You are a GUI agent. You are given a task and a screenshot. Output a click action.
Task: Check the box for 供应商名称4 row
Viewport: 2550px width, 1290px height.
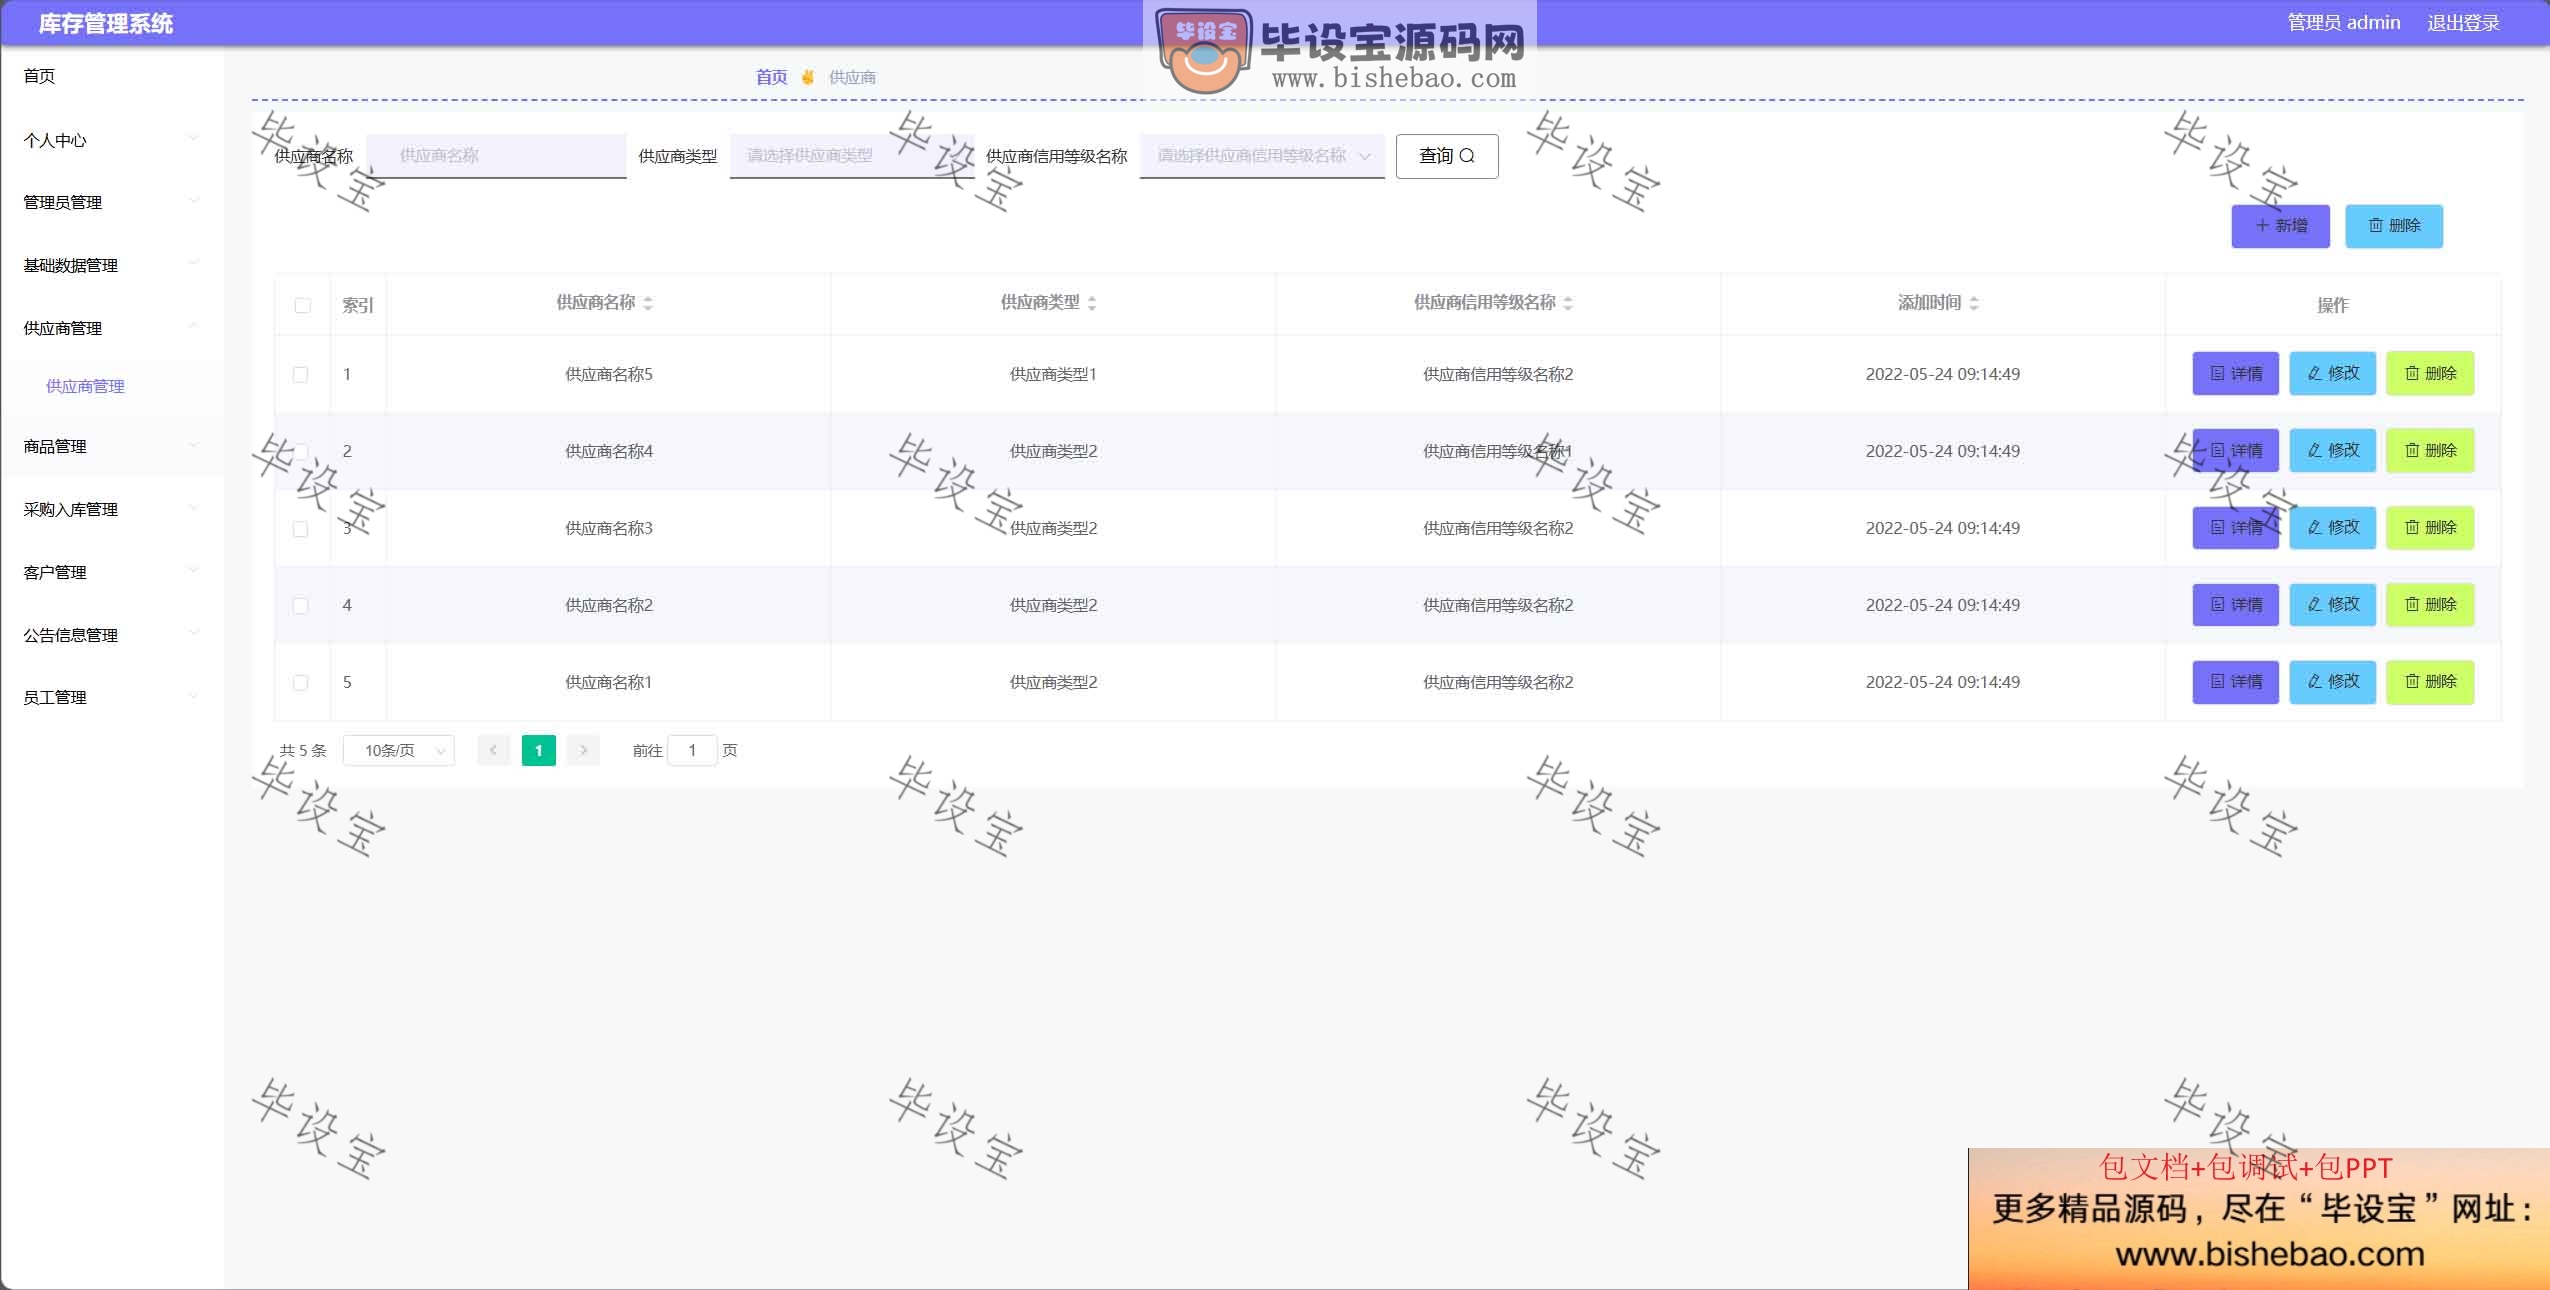pos(300,451)
